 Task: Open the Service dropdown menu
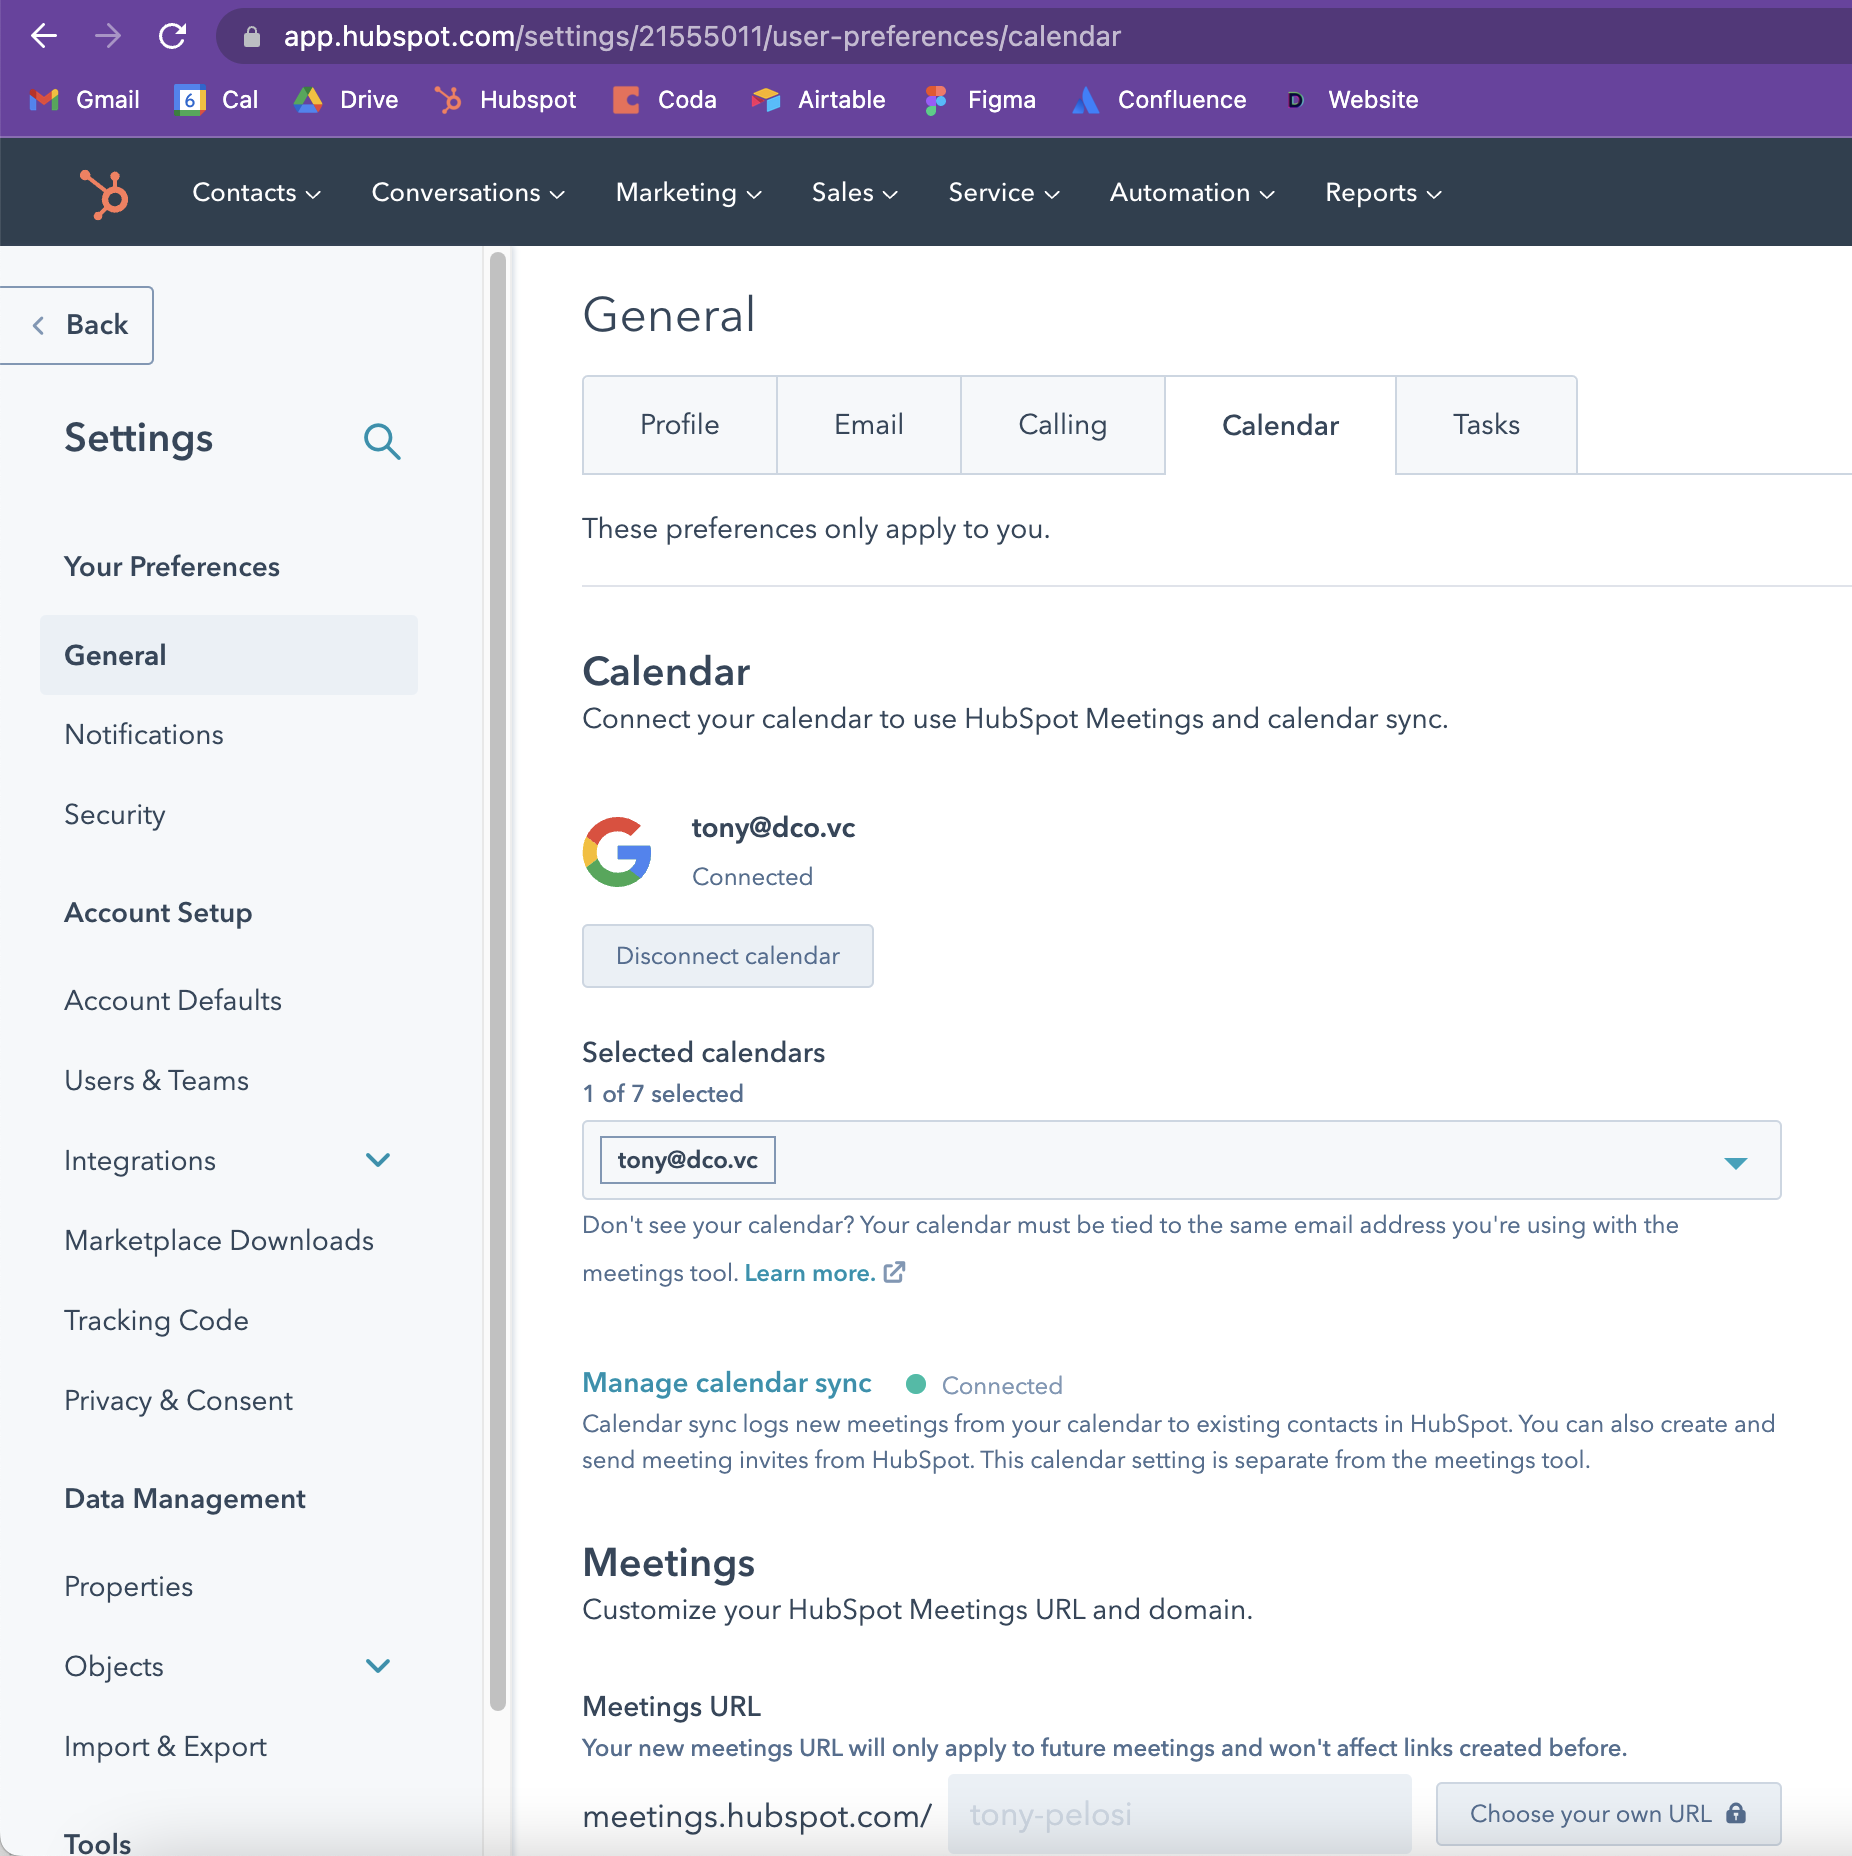tap(1004, 192)
